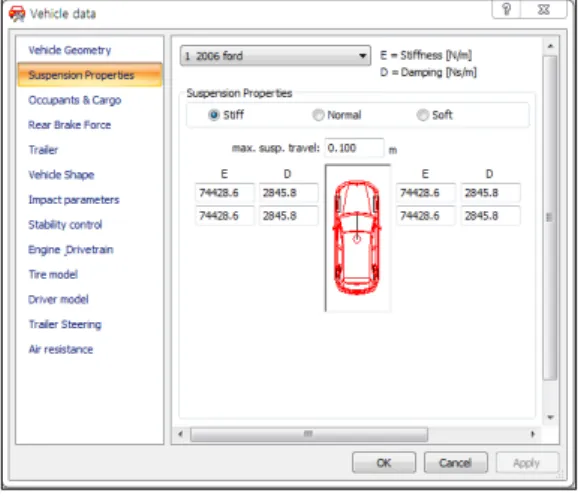
Task: Click the red car diagram preview
Action: click(357, 238)
